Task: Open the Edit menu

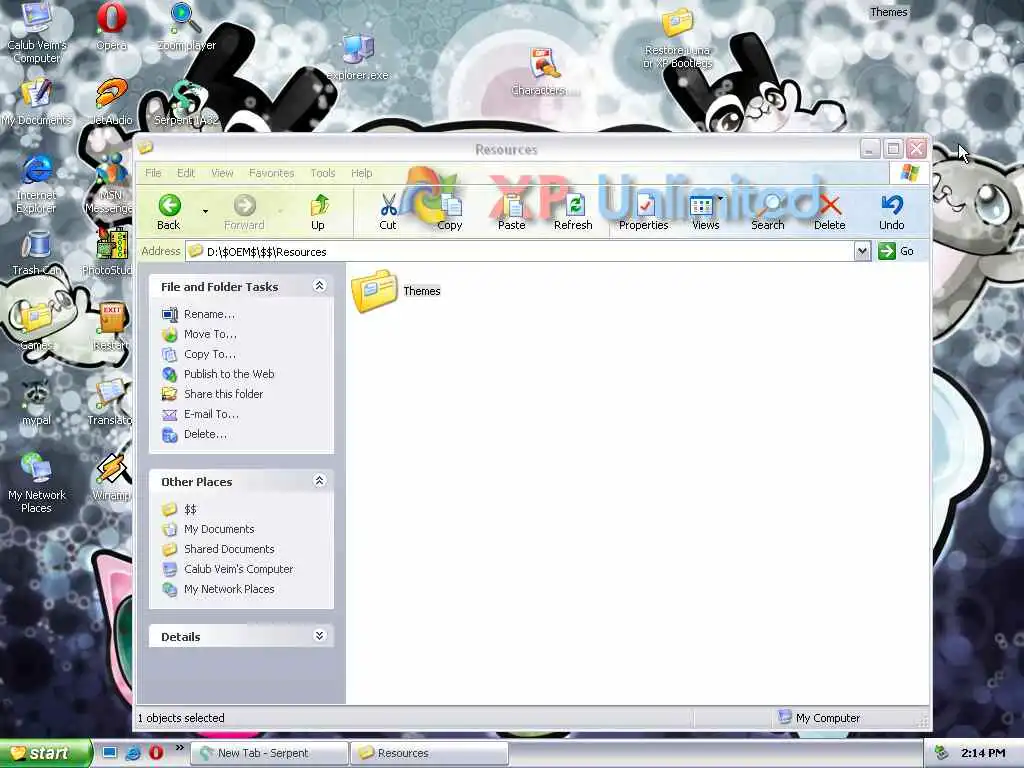Action: coord(186,173)
